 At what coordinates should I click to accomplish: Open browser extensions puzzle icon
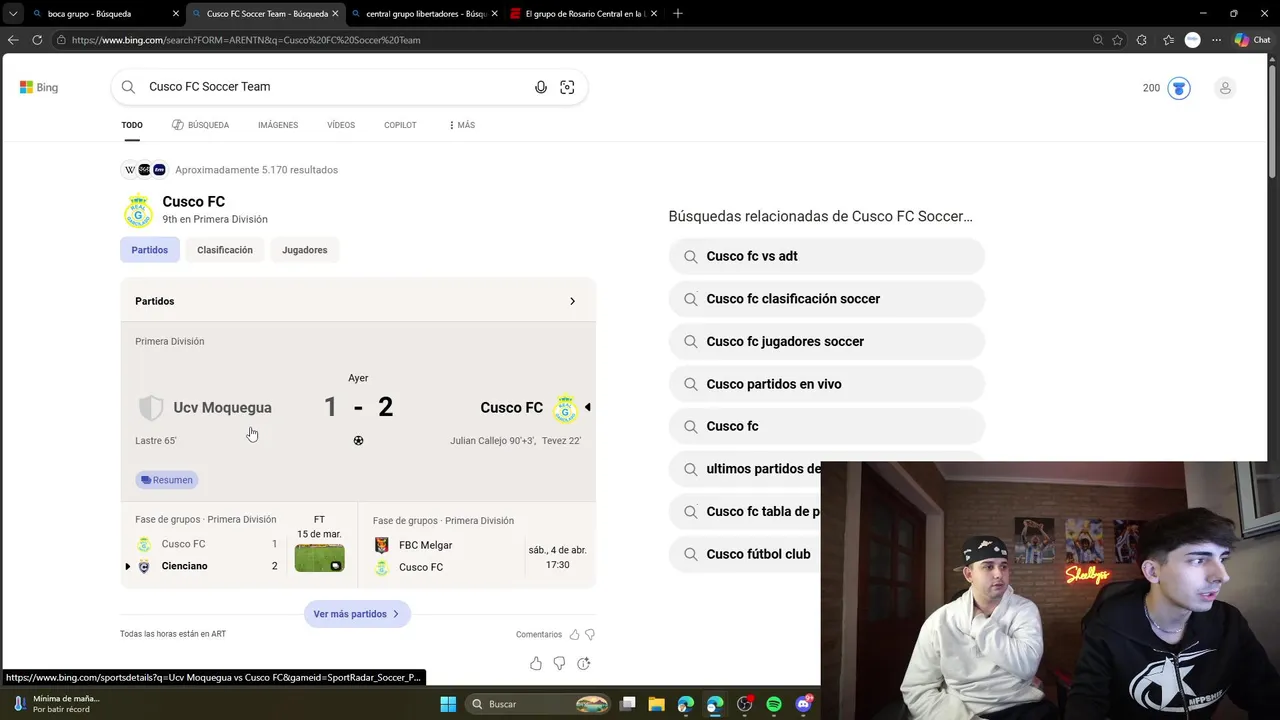(1142, 40)
